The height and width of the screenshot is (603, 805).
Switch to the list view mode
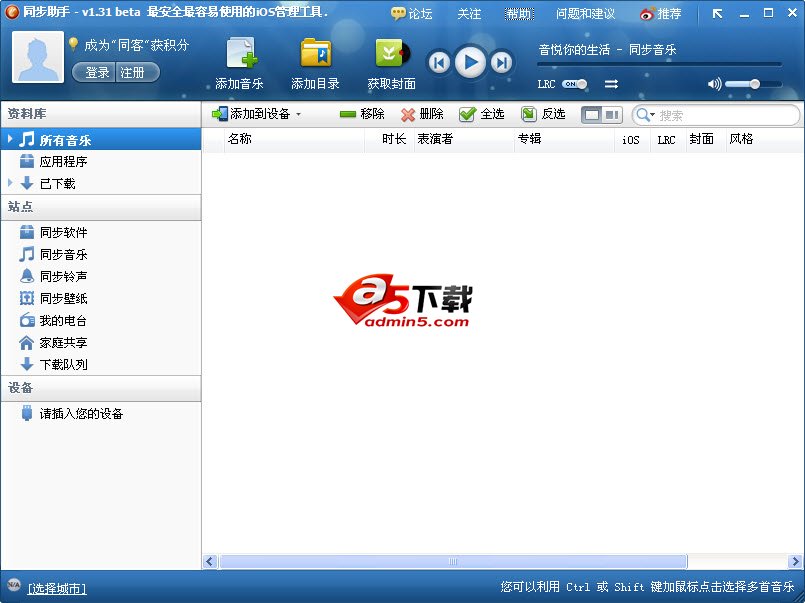[592, 114]
